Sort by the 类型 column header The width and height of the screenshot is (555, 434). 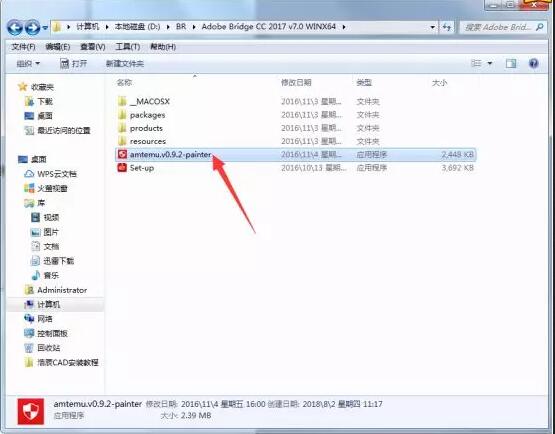(x=364, y=82)
